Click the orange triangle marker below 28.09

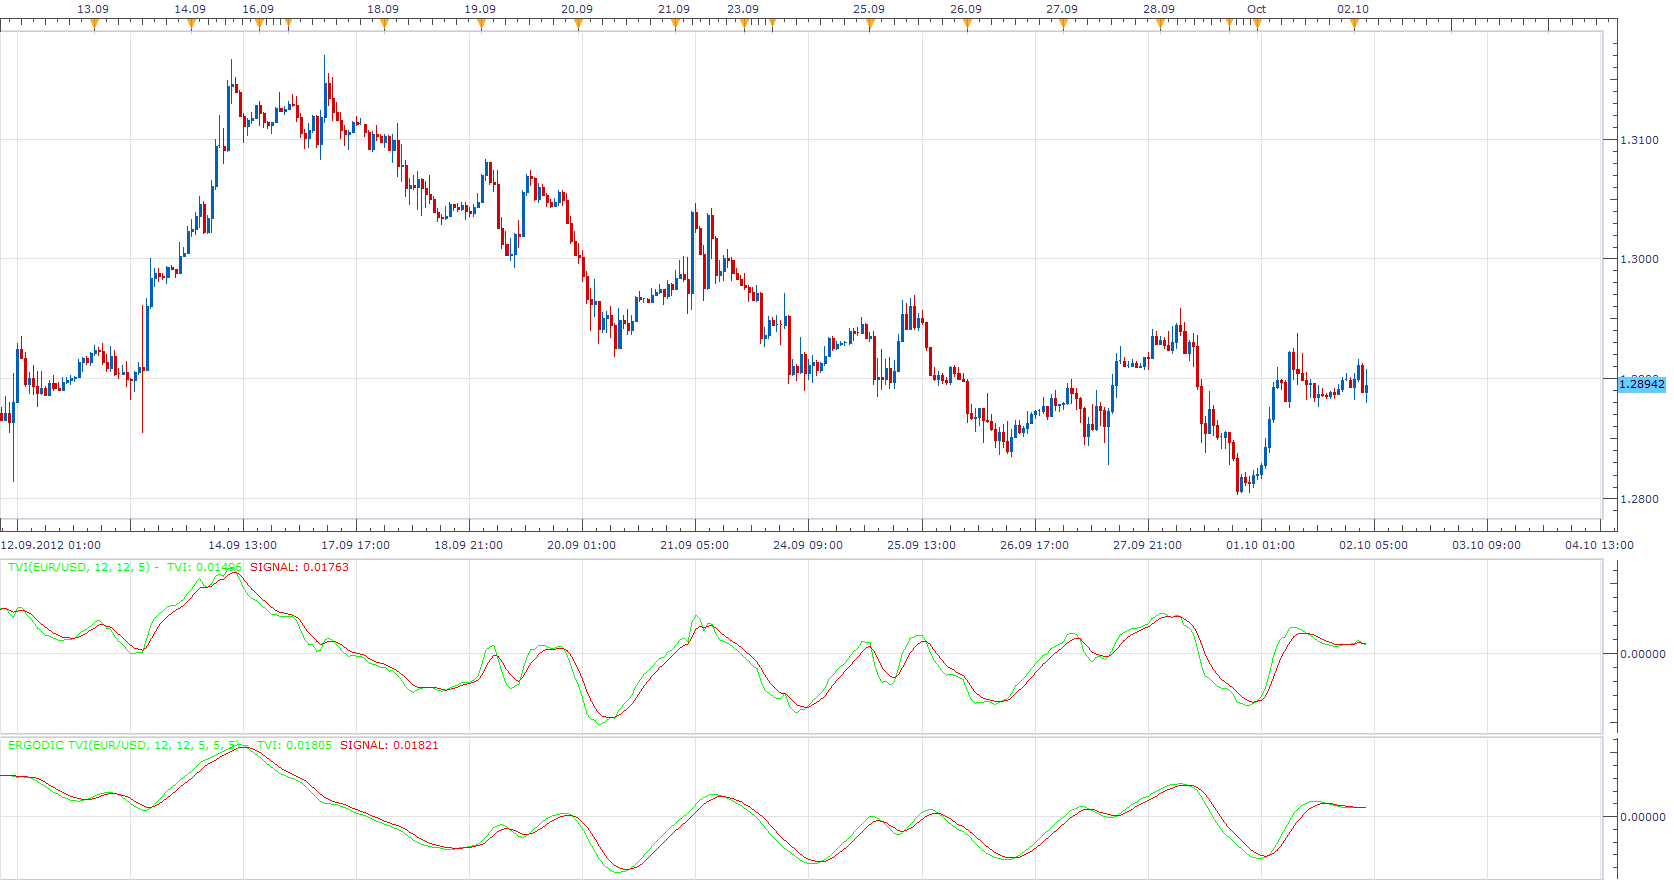[1160, 25]
